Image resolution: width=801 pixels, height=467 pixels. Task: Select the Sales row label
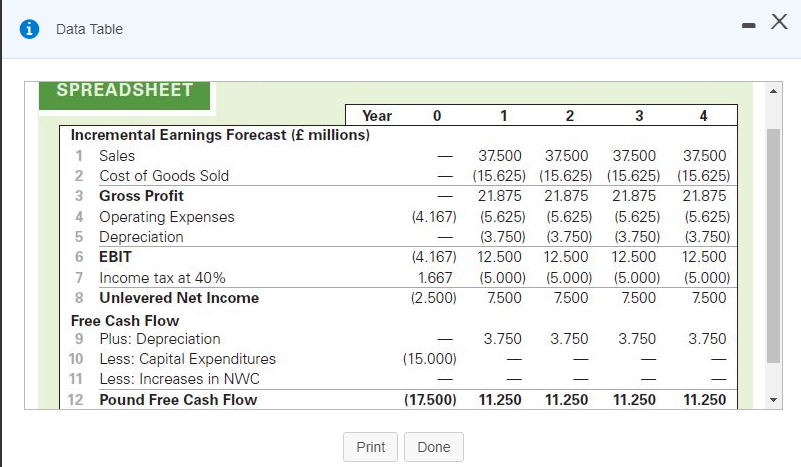(117, 156)
